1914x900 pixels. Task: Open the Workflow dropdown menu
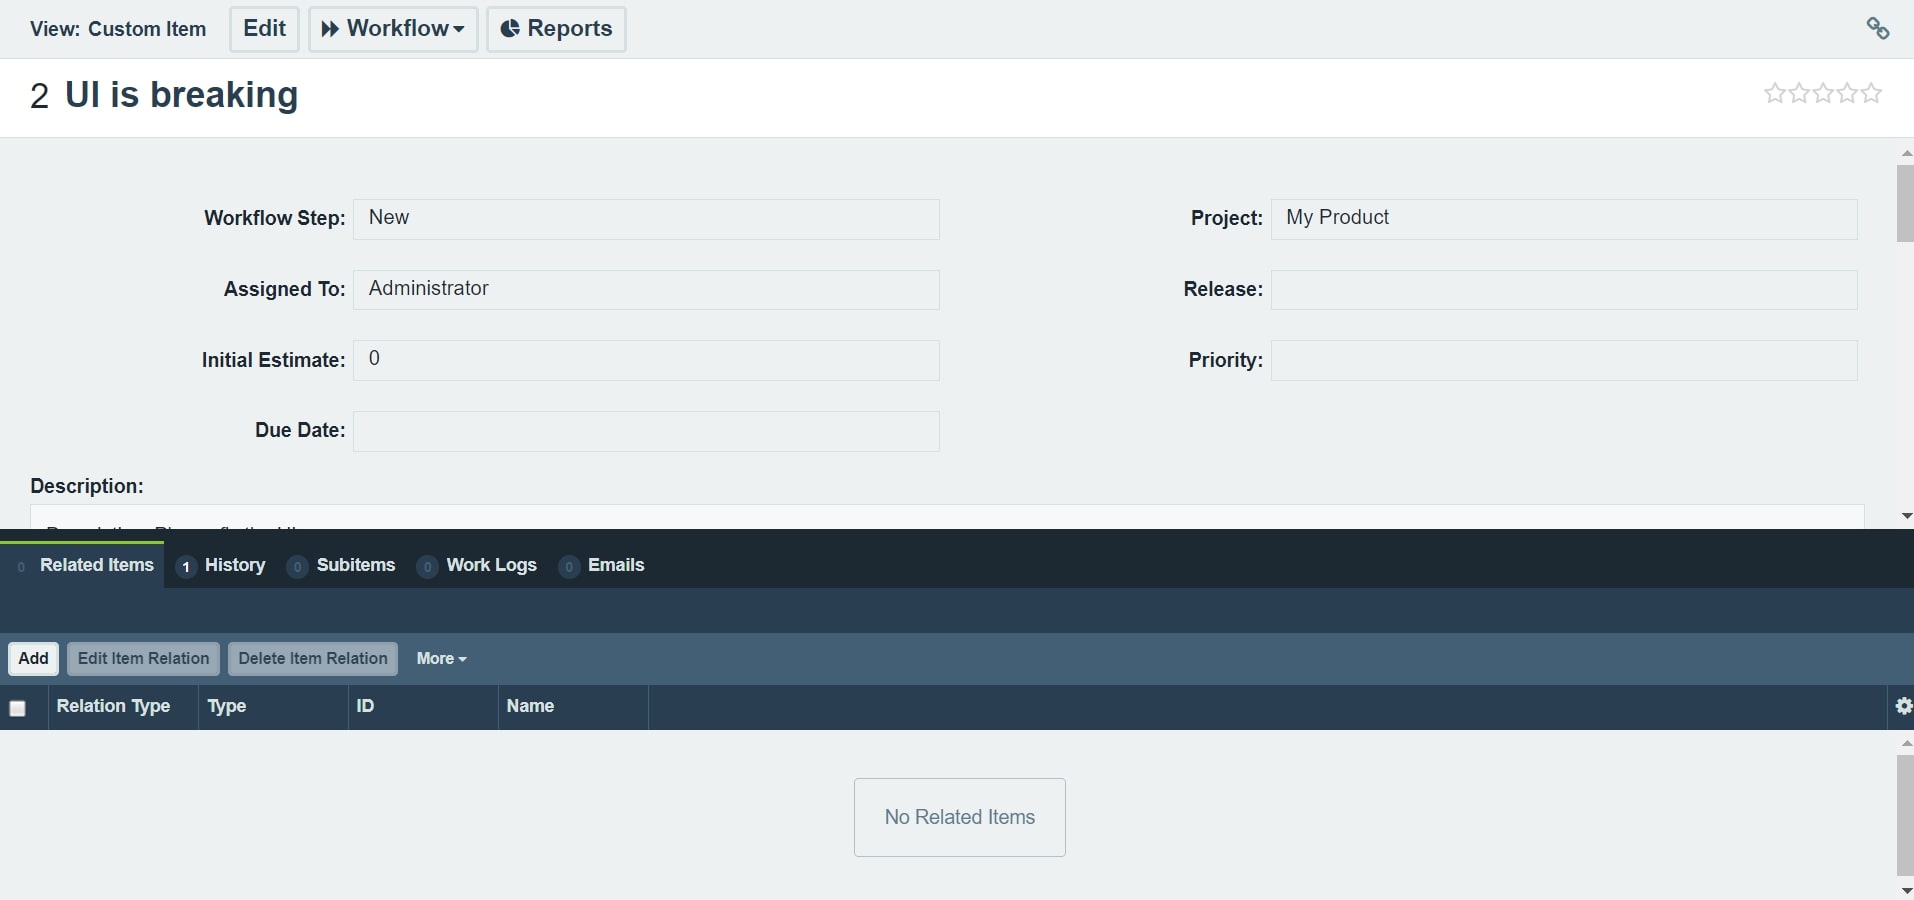coord(393,29)
